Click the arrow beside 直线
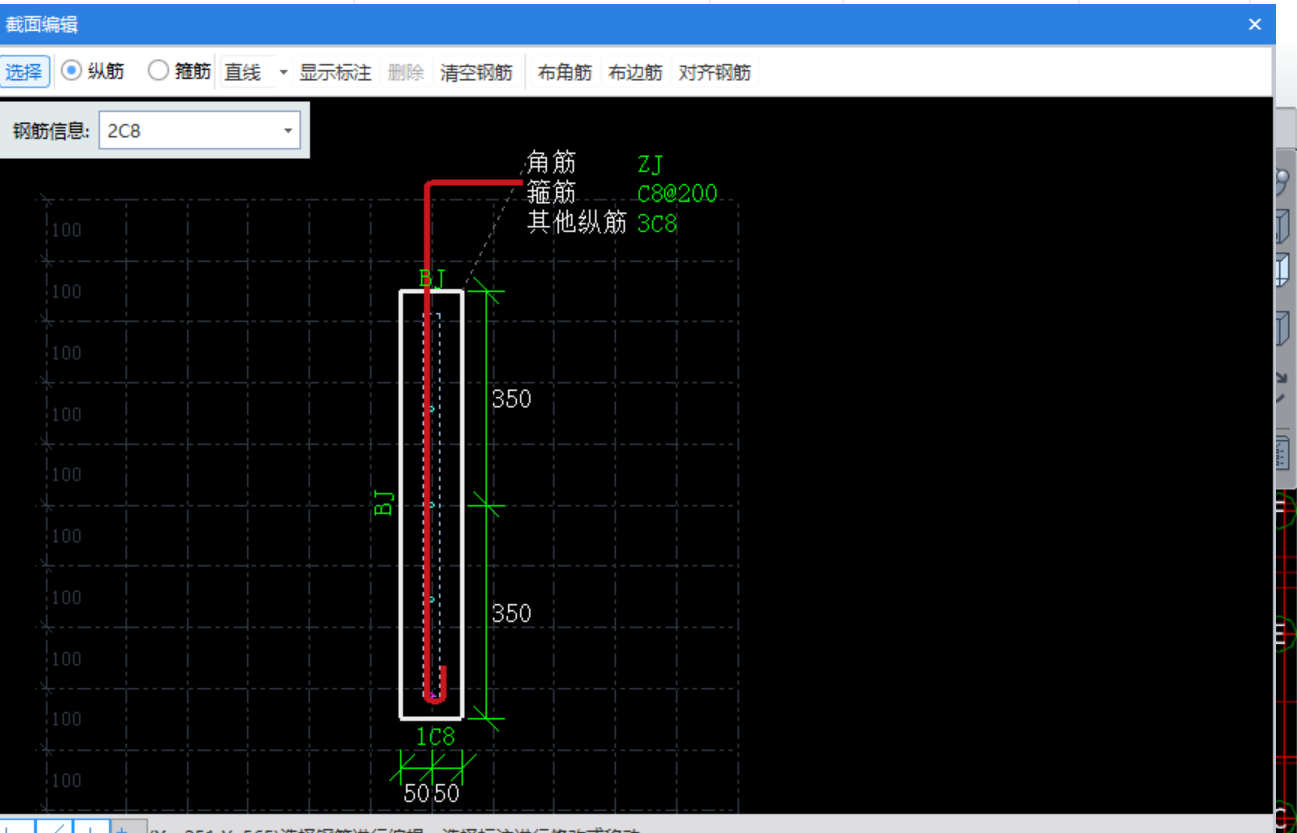The width and height of the screenshot is (1297, 833). pos(283,73)
